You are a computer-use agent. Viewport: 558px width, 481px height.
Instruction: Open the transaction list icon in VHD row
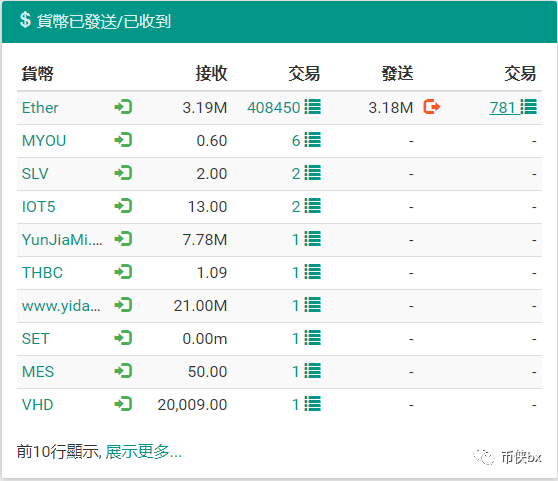tap(313, 404)
